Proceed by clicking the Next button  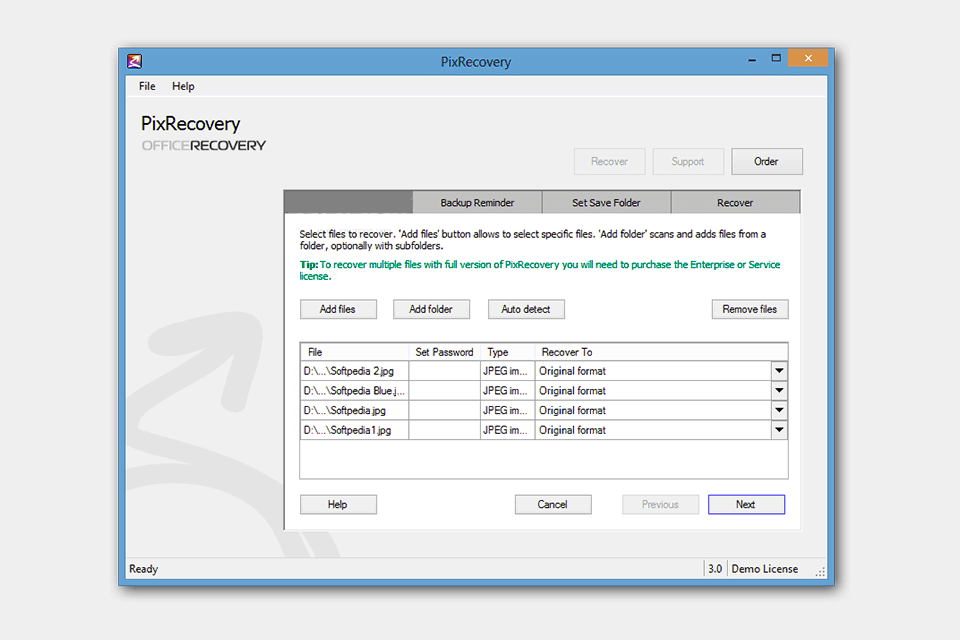[746, 504]
